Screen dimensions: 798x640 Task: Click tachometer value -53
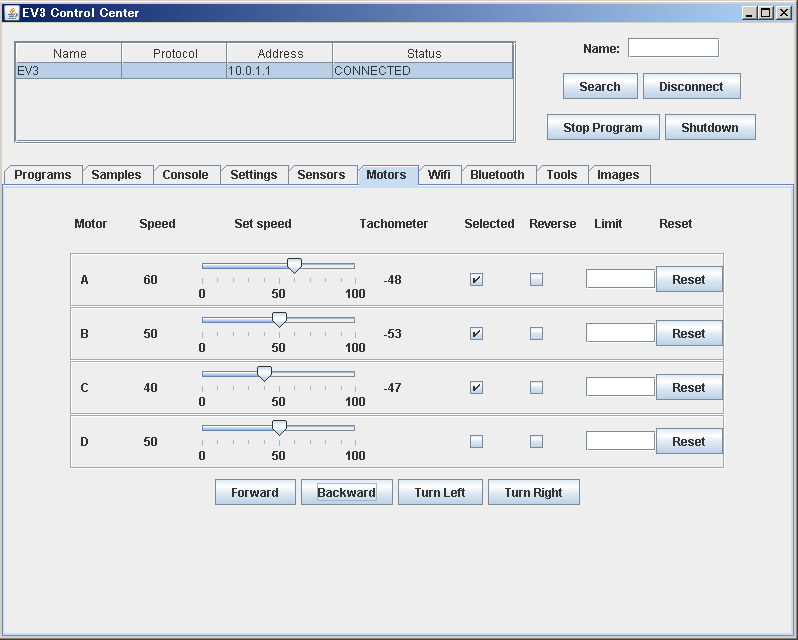click(x=392, y=333)
